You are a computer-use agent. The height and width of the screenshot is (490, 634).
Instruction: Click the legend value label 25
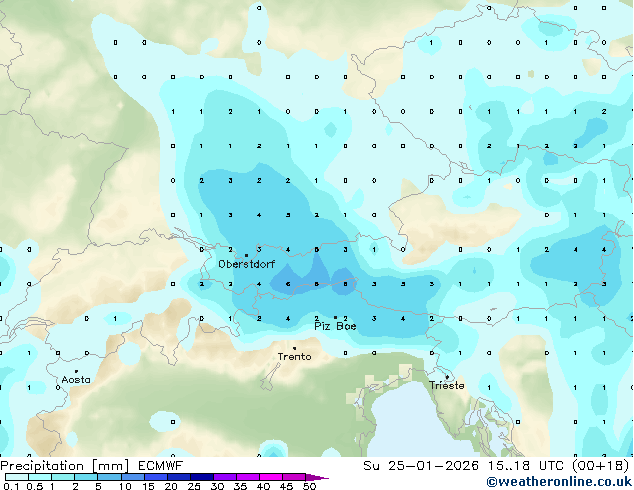click(x=194, y=486)
